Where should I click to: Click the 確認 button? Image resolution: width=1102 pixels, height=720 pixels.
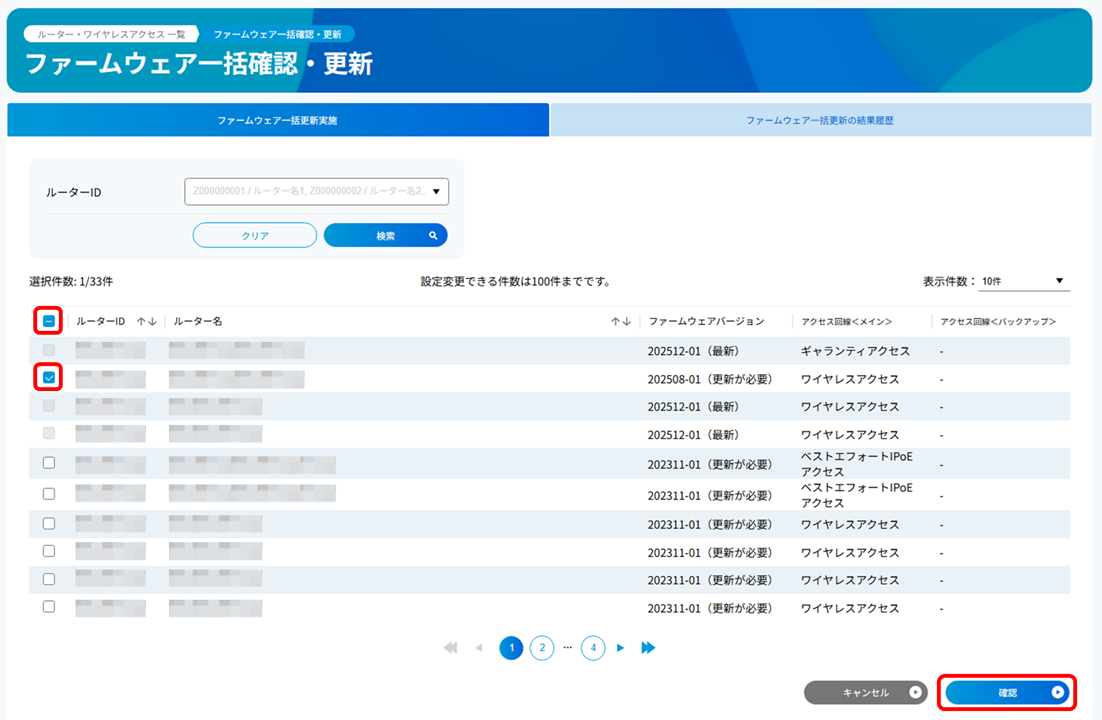pos(1007,692)
